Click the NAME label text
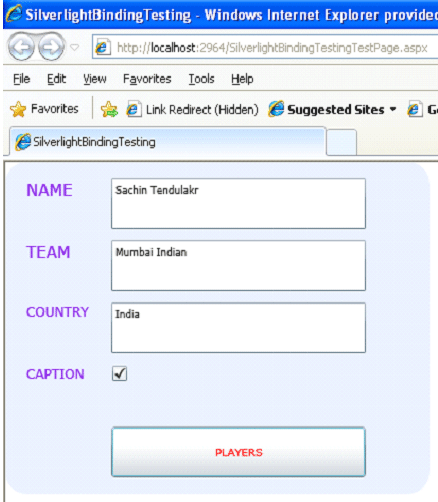Viewport: 438px width, 502px height. pyautogui.click(x=49, y=190)
